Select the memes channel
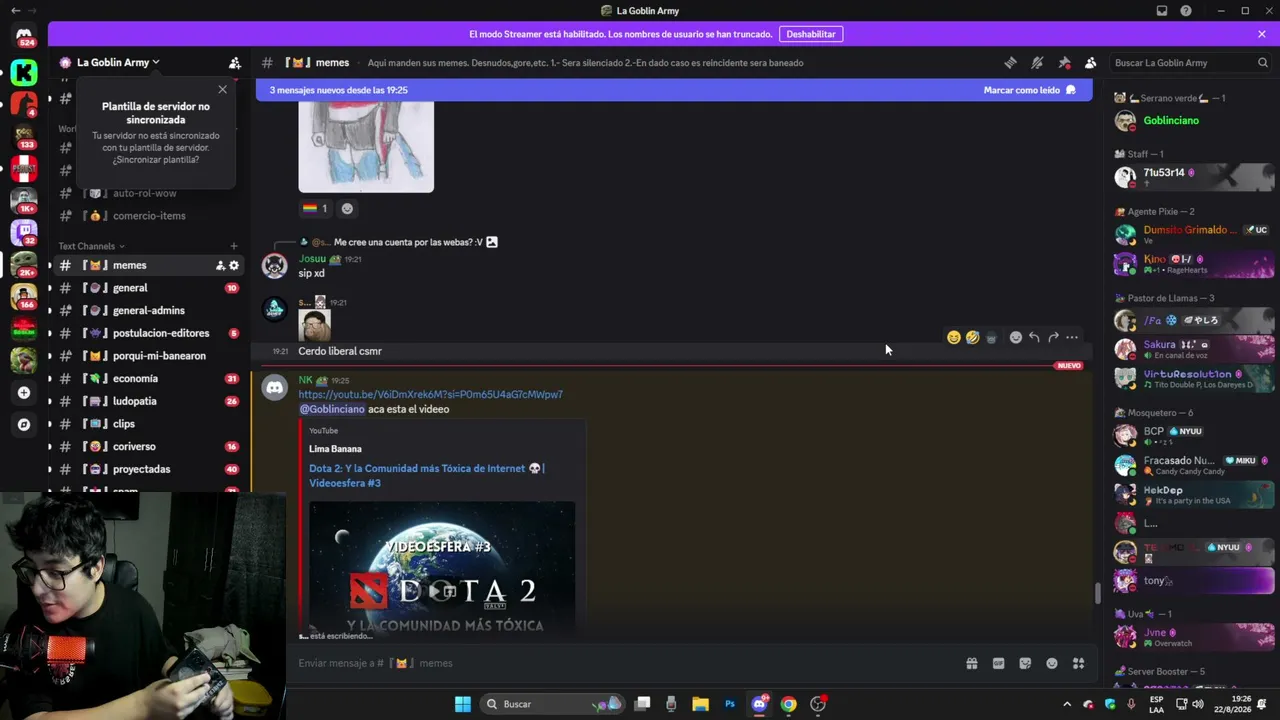 148,265
